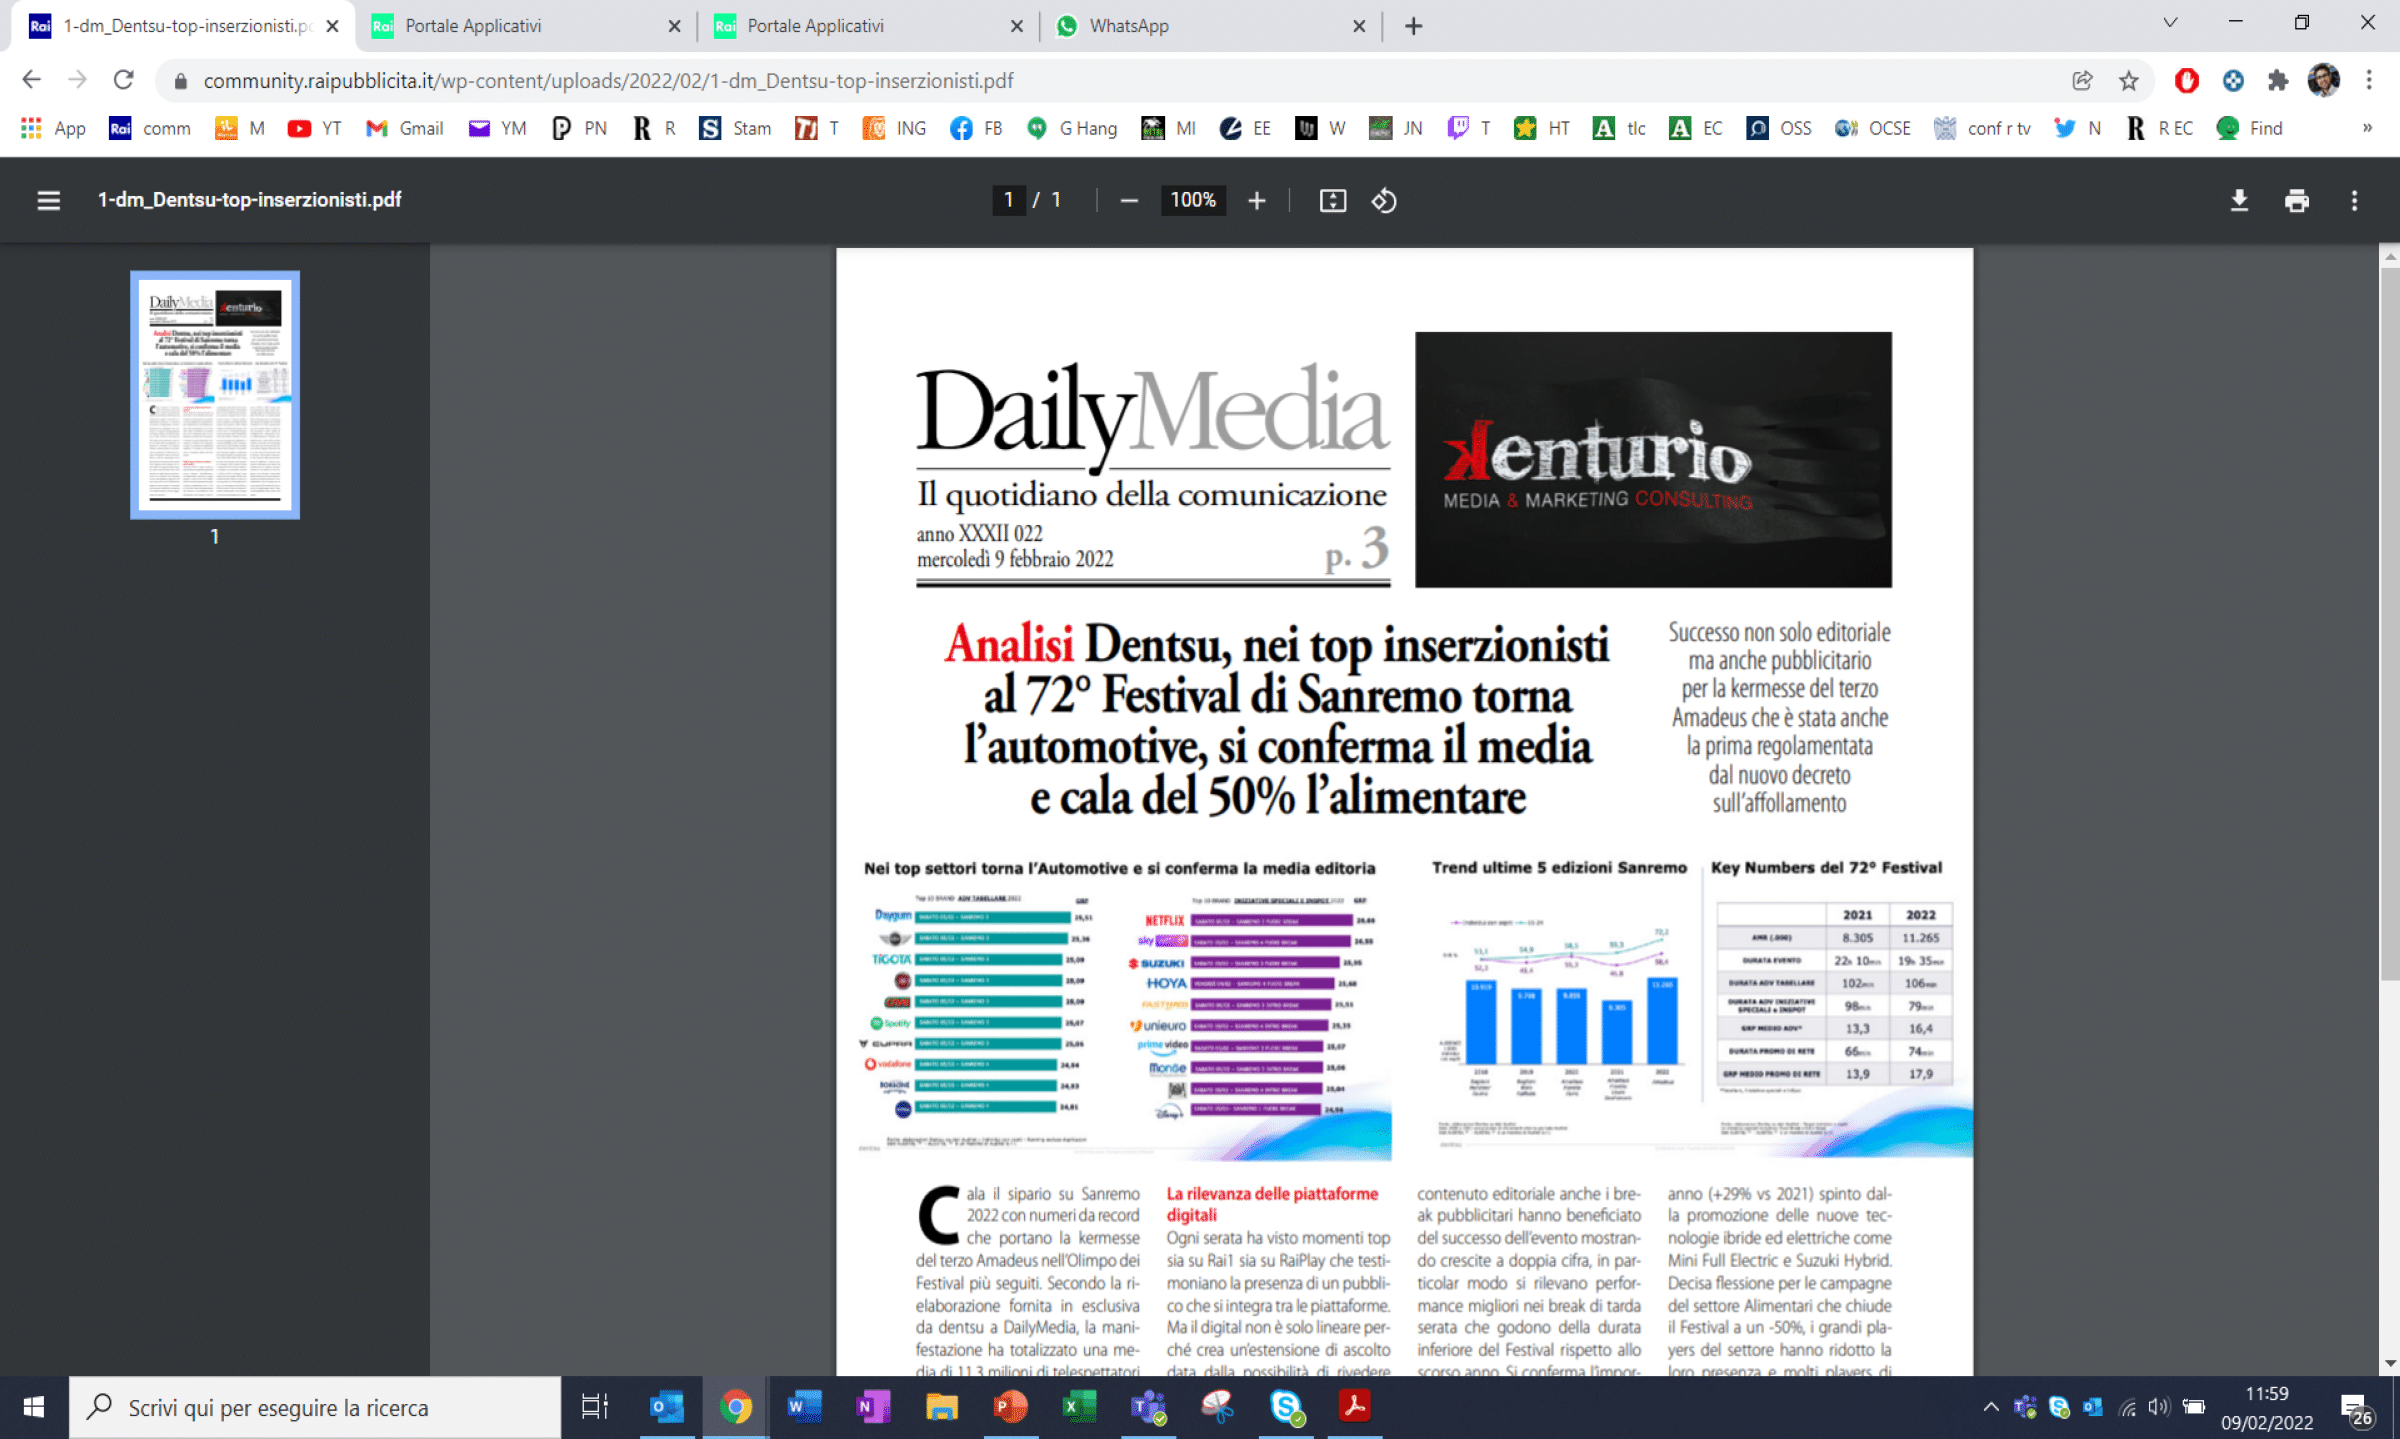
Task: Click the share page icon in address bar
Action: [x=2082, y=81]
